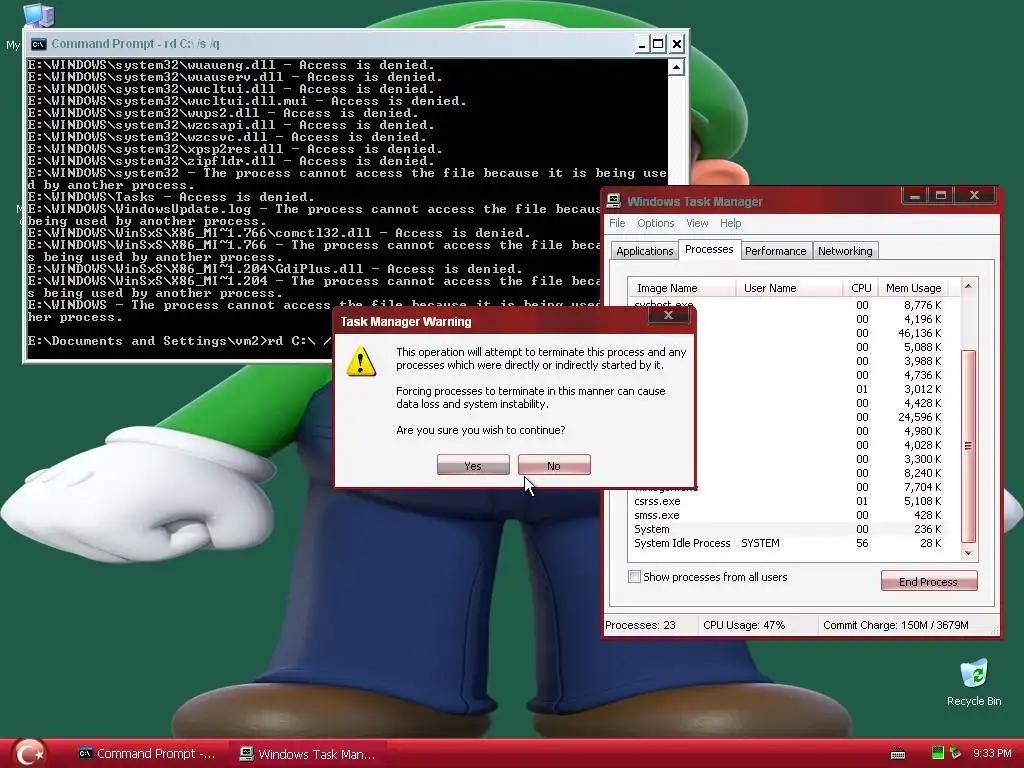Click the Safely Remove Hardware tray icon

(x=955, y=753)
